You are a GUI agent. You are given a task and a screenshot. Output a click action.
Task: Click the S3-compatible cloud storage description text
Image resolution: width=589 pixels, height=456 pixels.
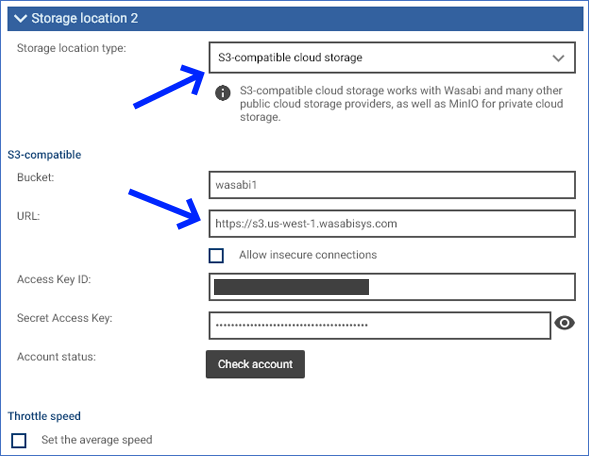(401, 104)
